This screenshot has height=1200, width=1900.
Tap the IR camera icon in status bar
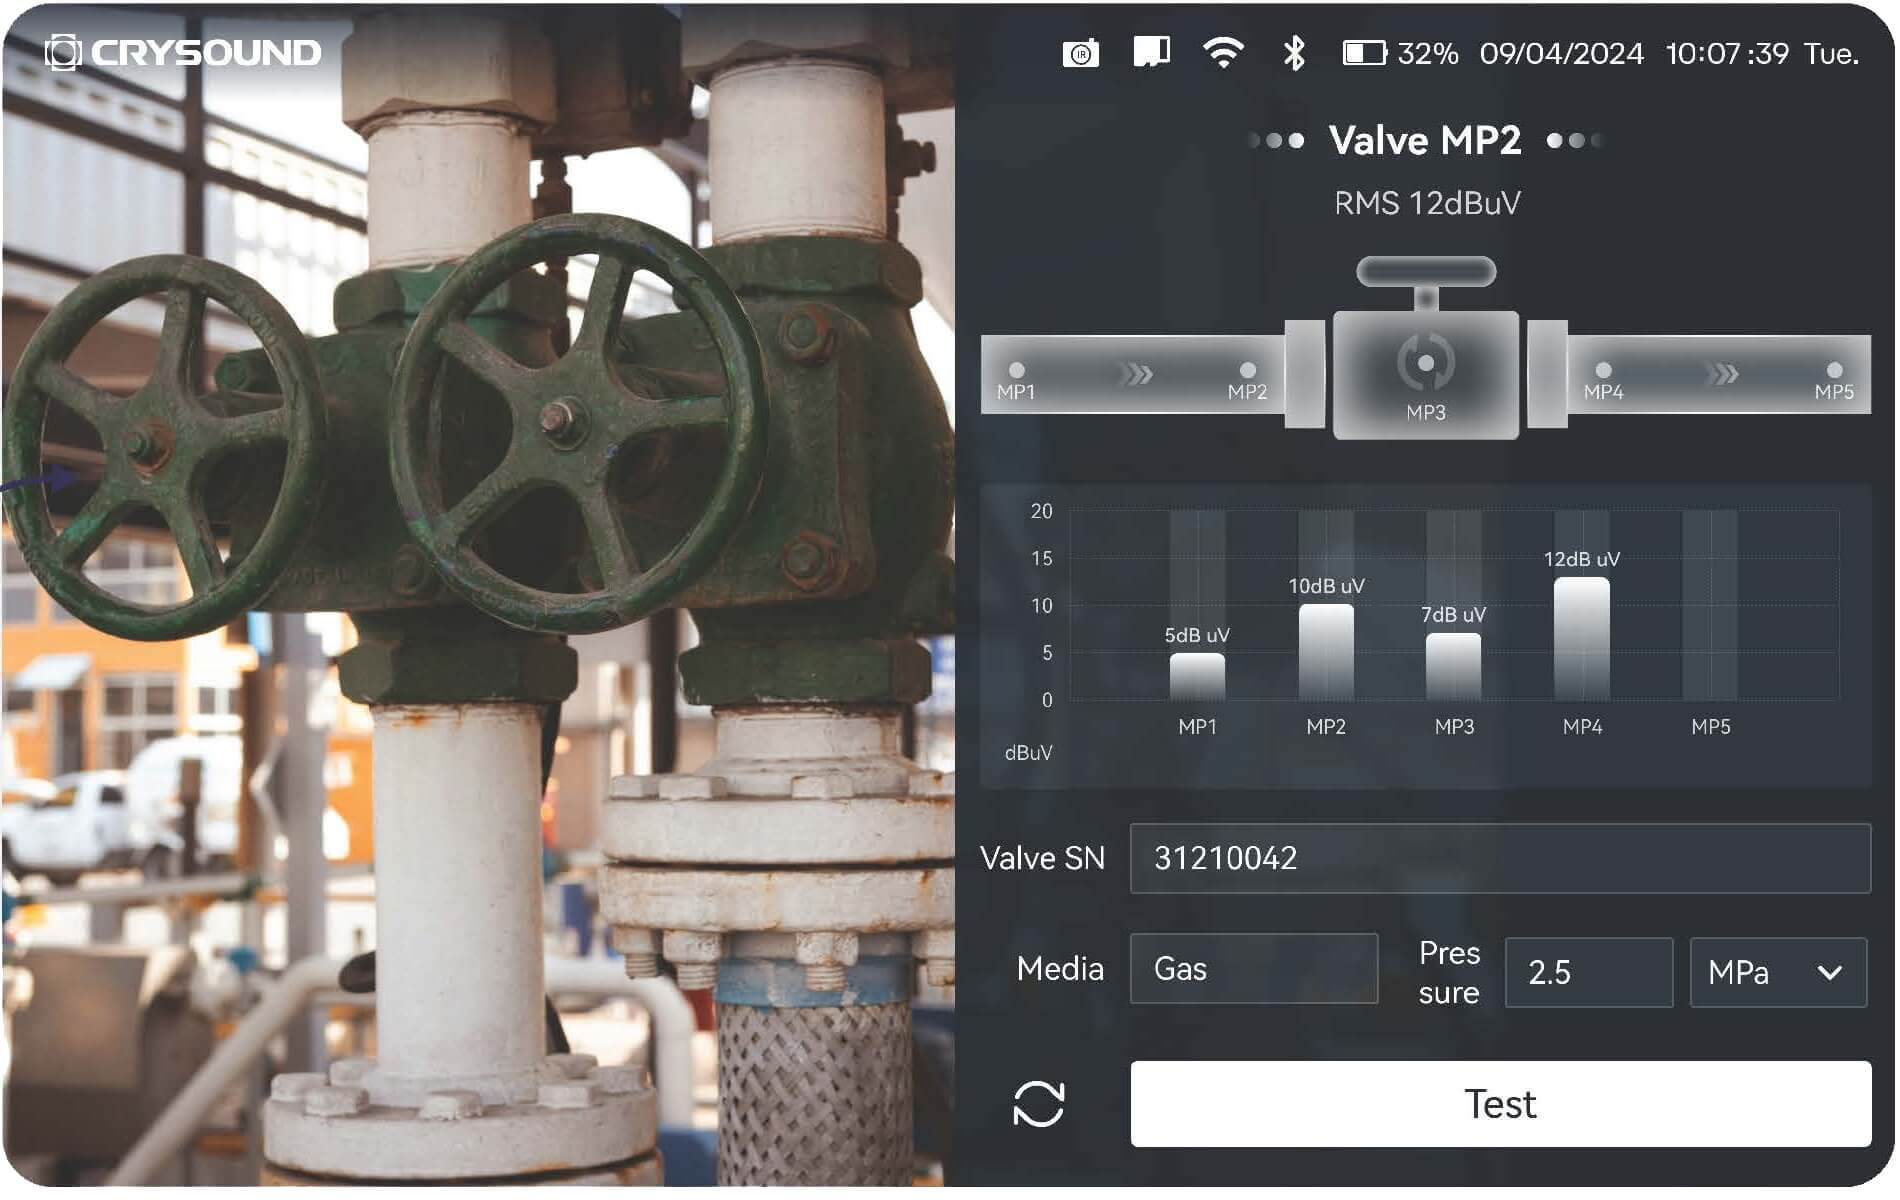1080,53
